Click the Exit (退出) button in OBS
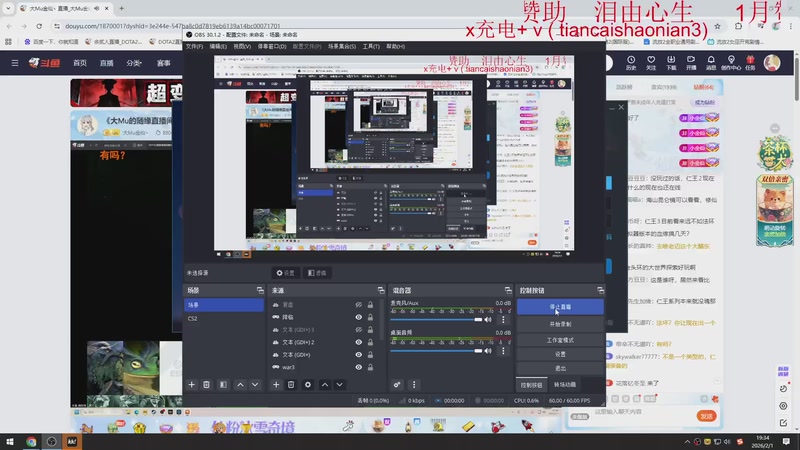The image size is (800, 450). click(x=560, y=368)
